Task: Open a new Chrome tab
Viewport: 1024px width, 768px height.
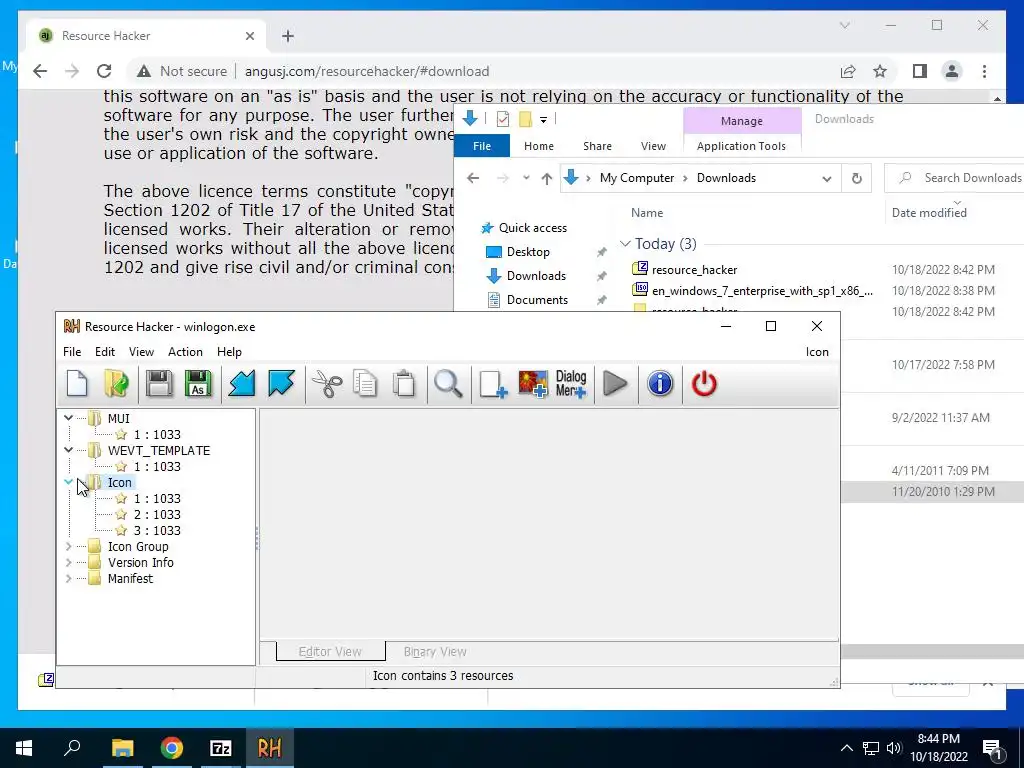Action: tap(288, 36)
